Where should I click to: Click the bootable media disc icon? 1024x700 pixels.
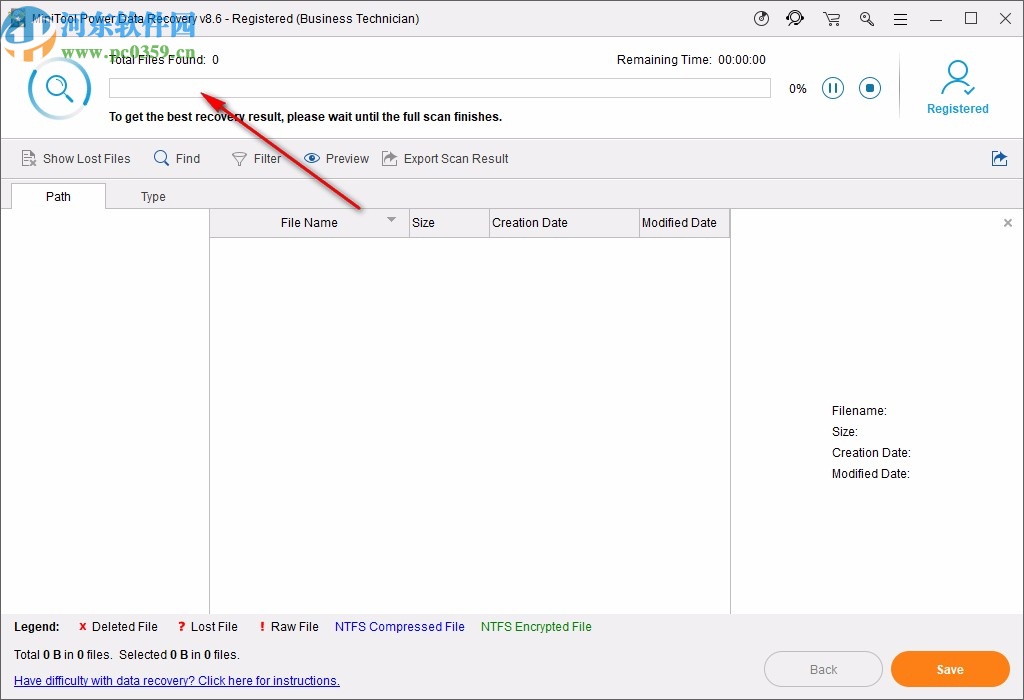(x=761, y=18)
